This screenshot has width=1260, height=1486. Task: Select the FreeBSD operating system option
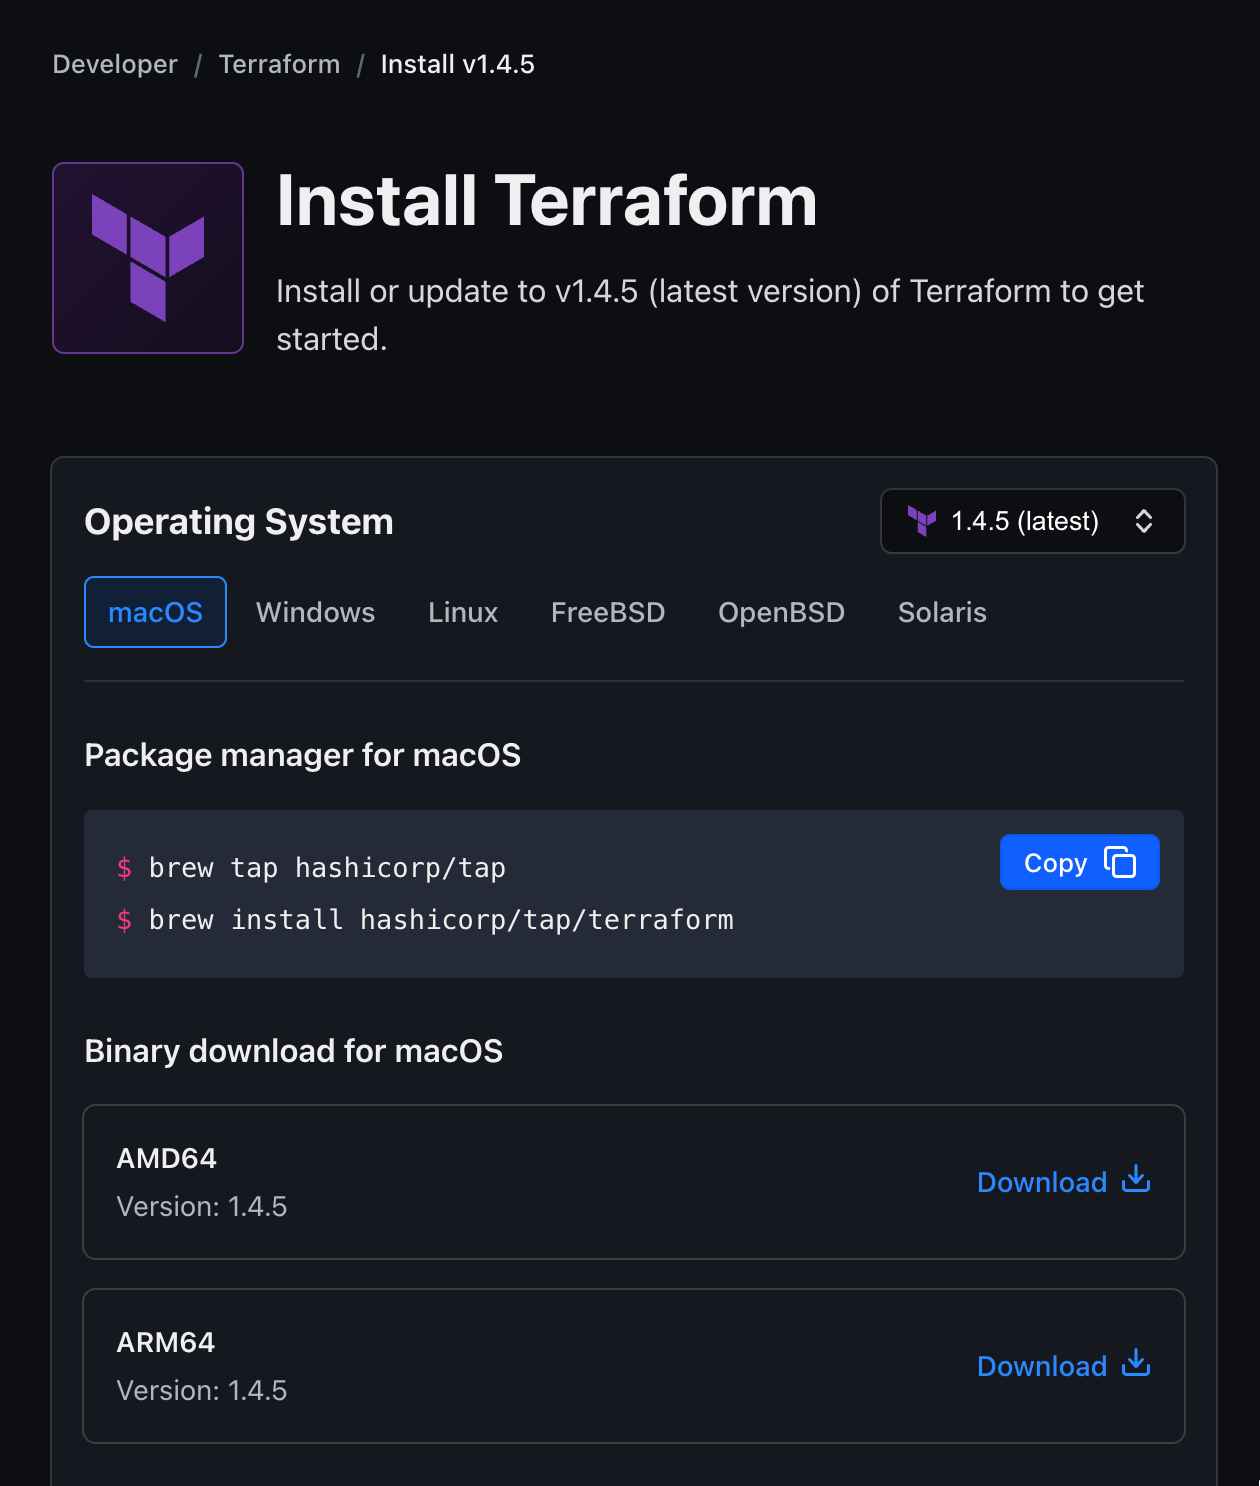(608, 611)
